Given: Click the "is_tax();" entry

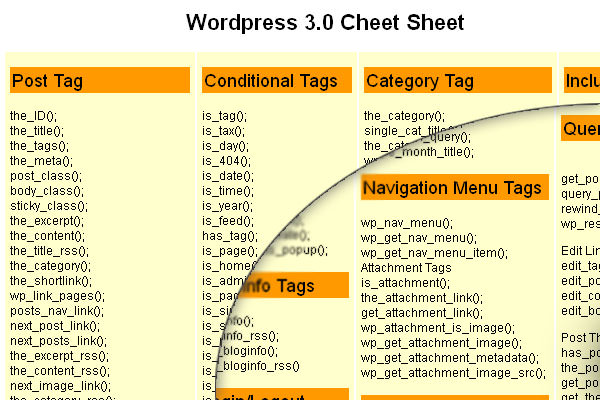Looking at the screenshot, I should click(x=223, y=131).
